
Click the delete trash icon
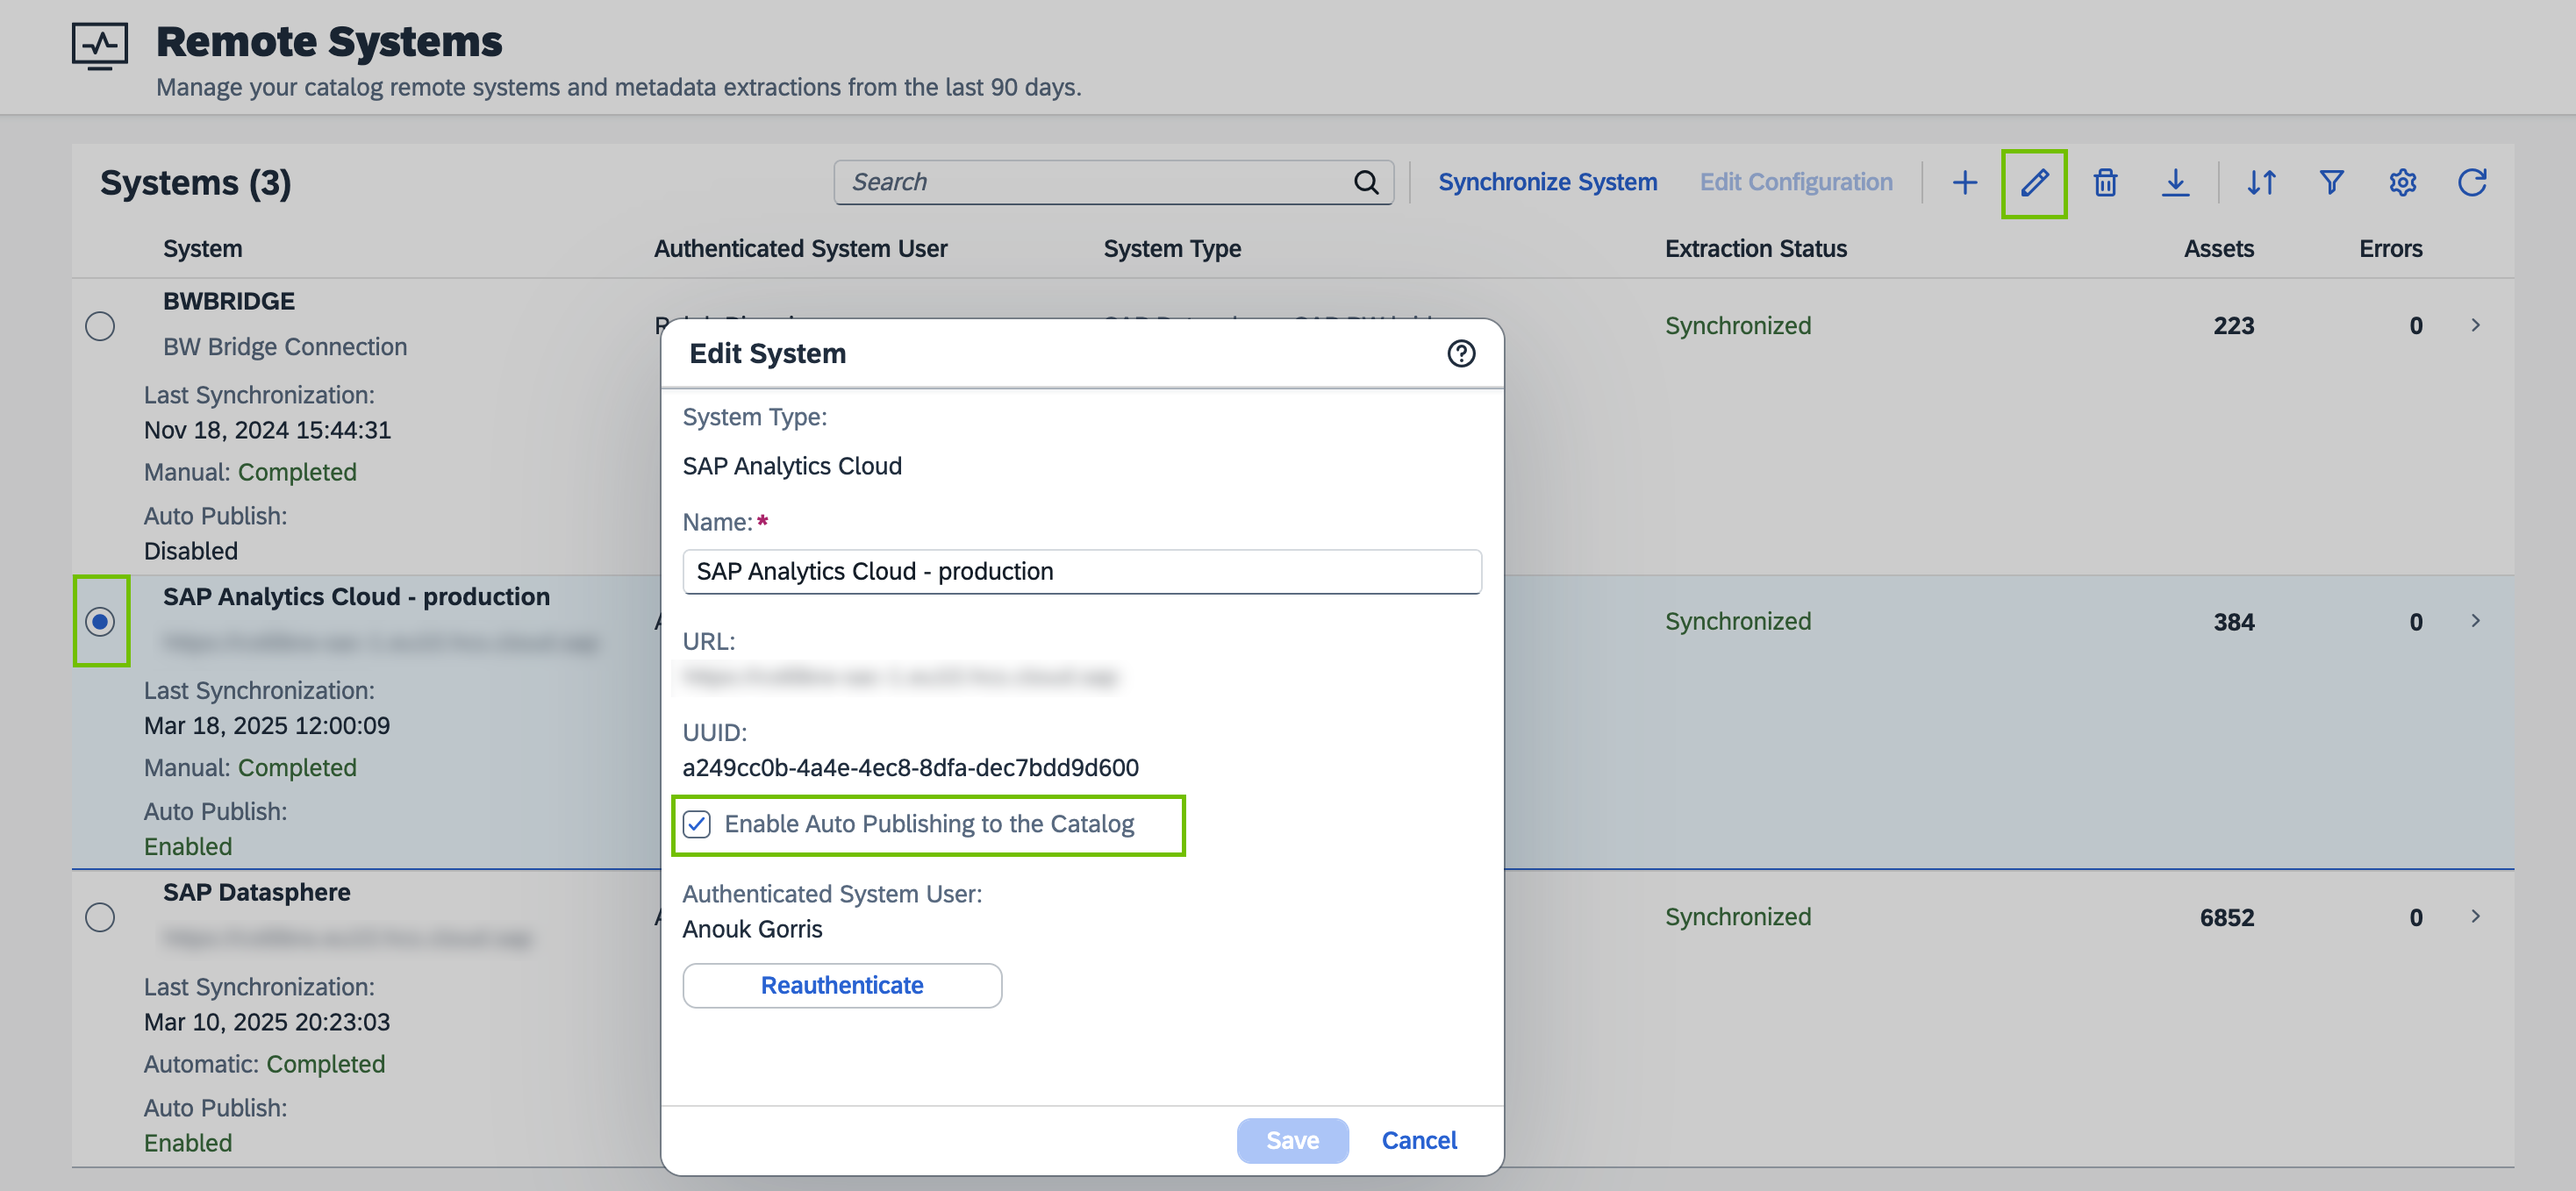point(2105,182)
